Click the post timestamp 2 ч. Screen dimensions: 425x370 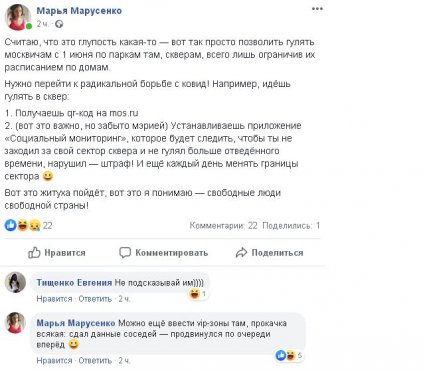pos(43,24)
